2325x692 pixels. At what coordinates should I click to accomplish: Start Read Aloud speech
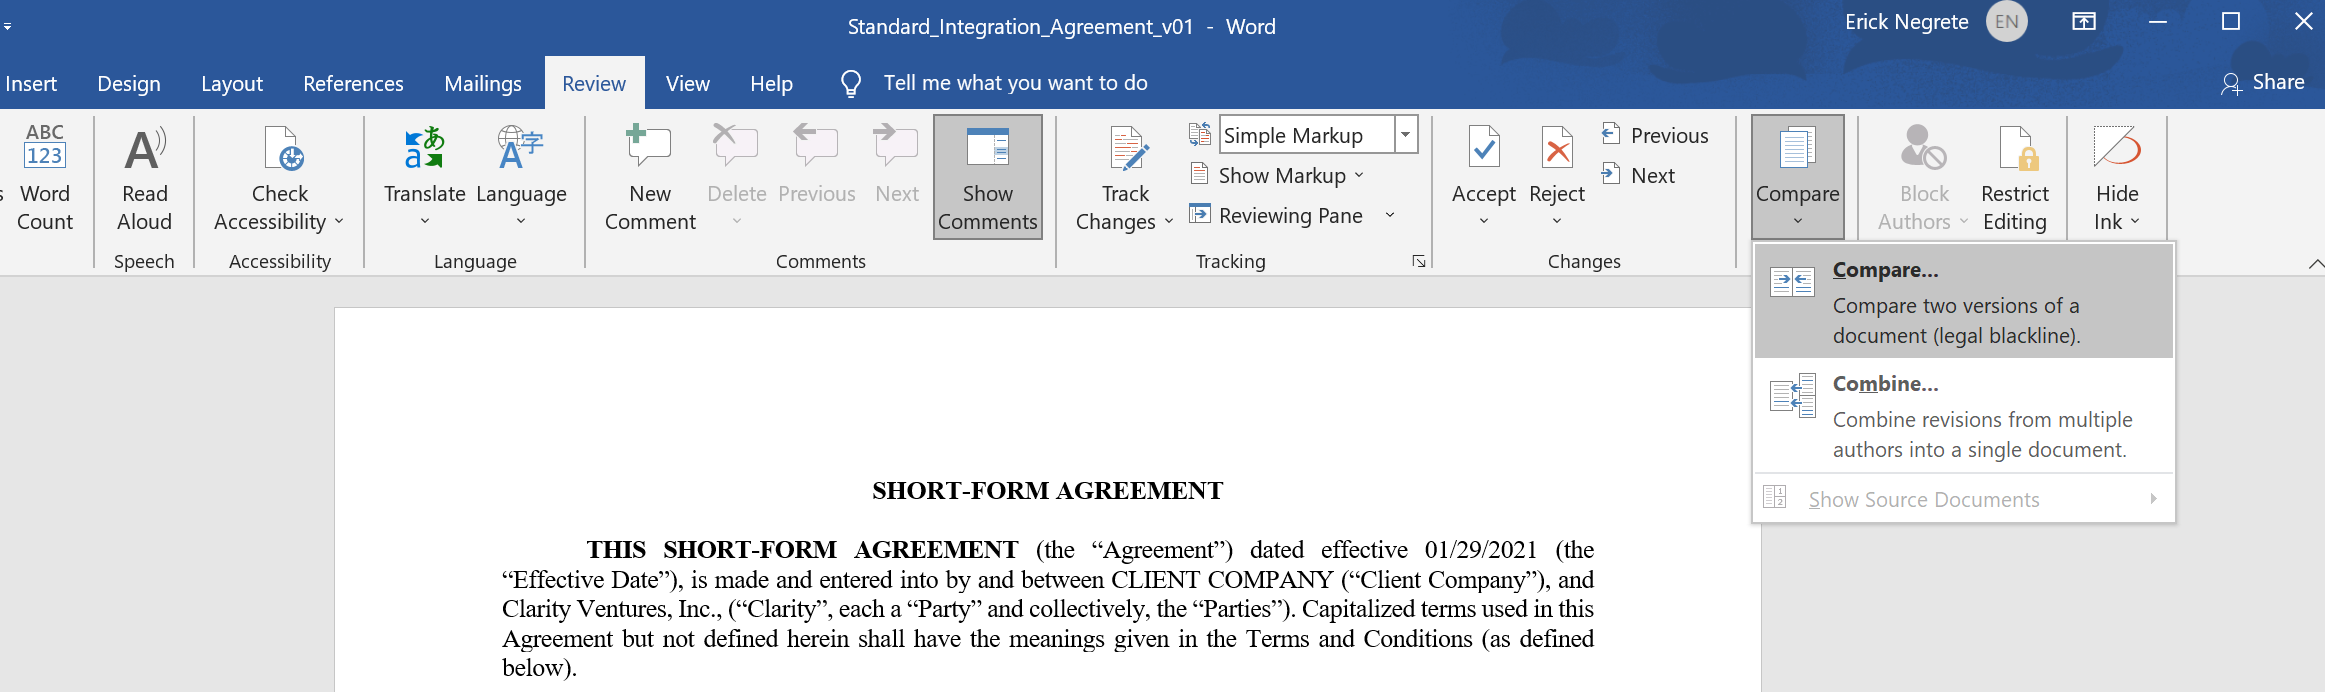(145, 178)
